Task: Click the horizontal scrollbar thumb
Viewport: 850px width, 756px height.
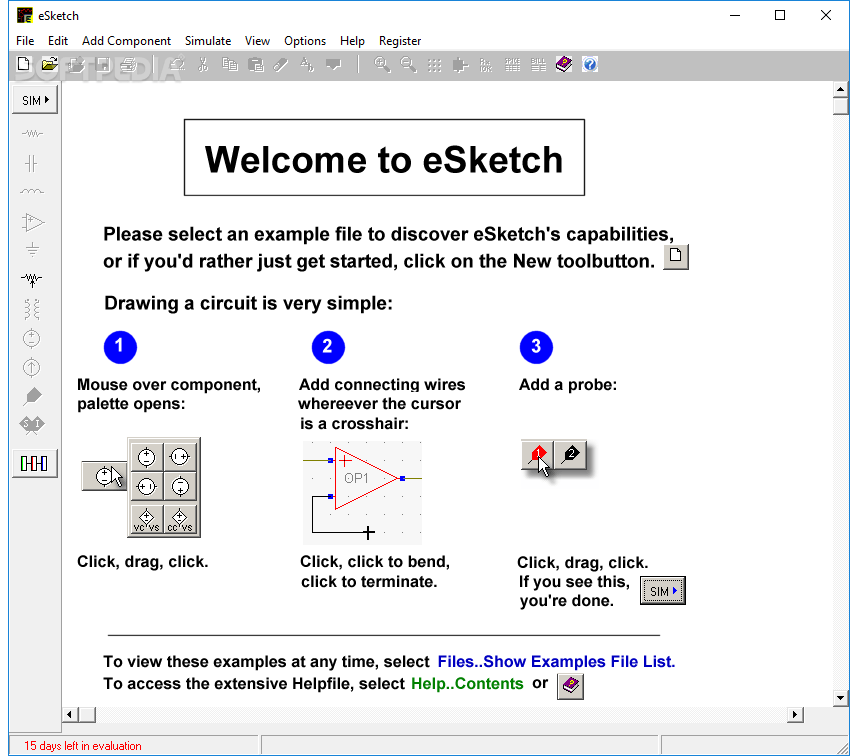Action: click(87, 714)
